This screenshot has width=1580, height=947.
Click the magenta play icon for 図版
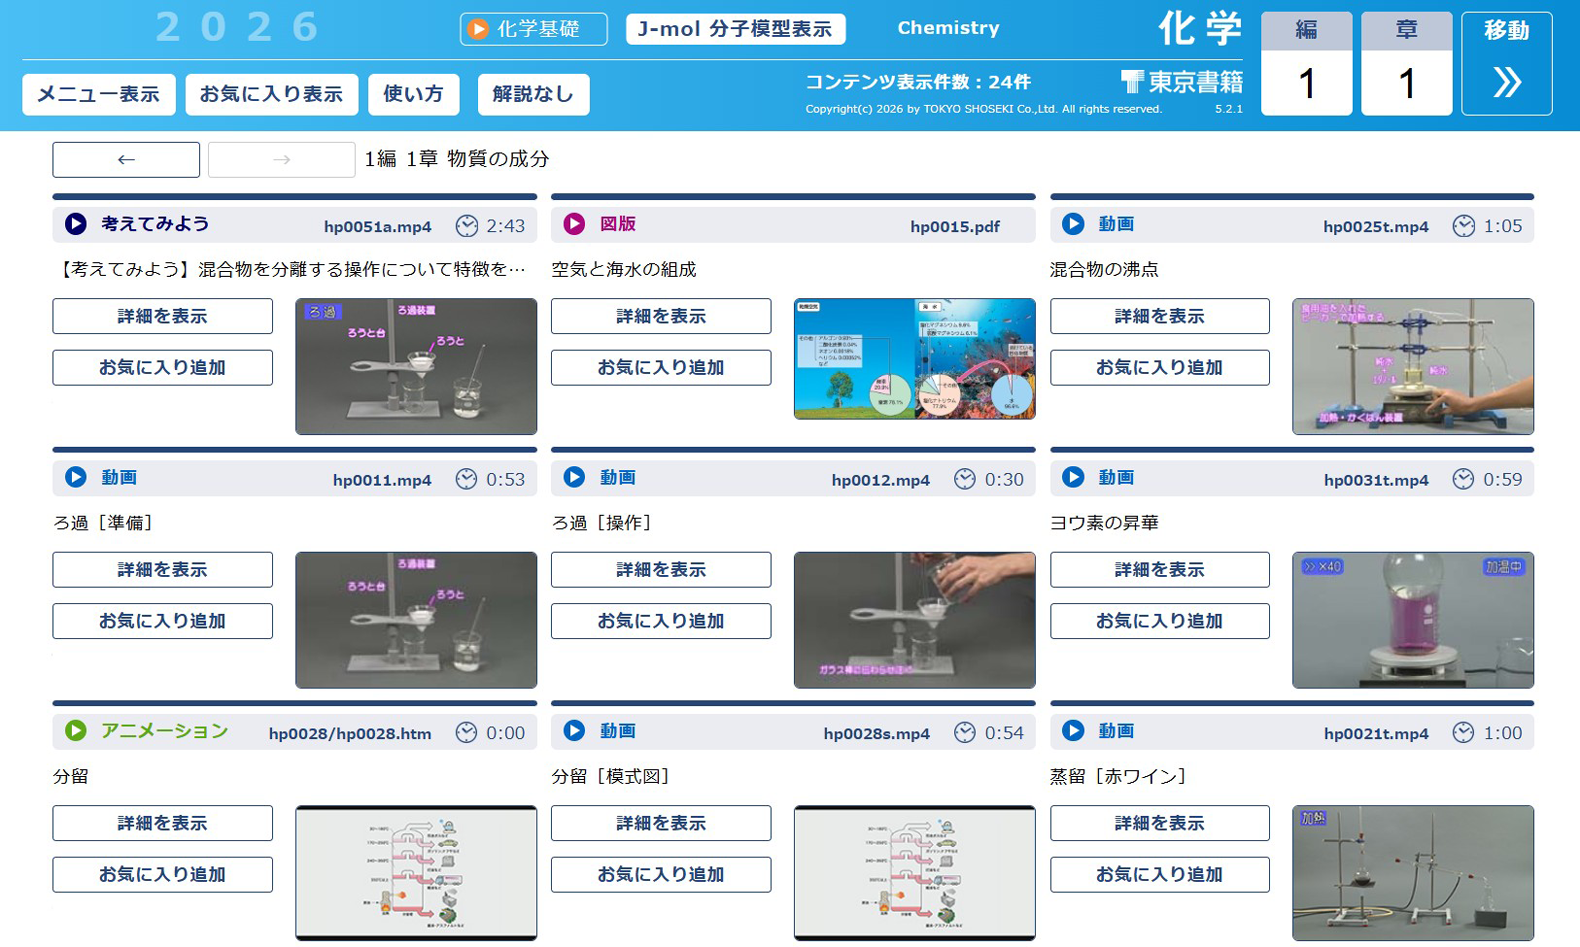[x=574, y=224]
